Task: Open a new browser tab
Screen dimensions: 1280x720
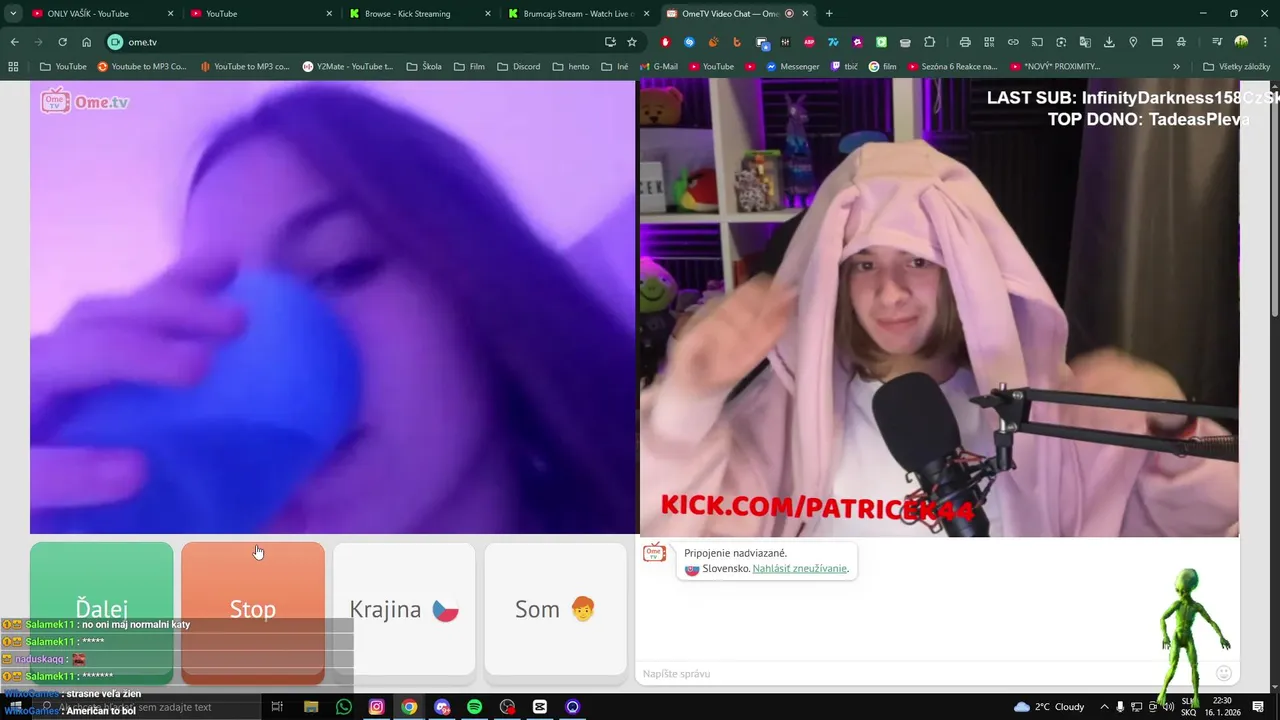Action: (x=829, y=14)
